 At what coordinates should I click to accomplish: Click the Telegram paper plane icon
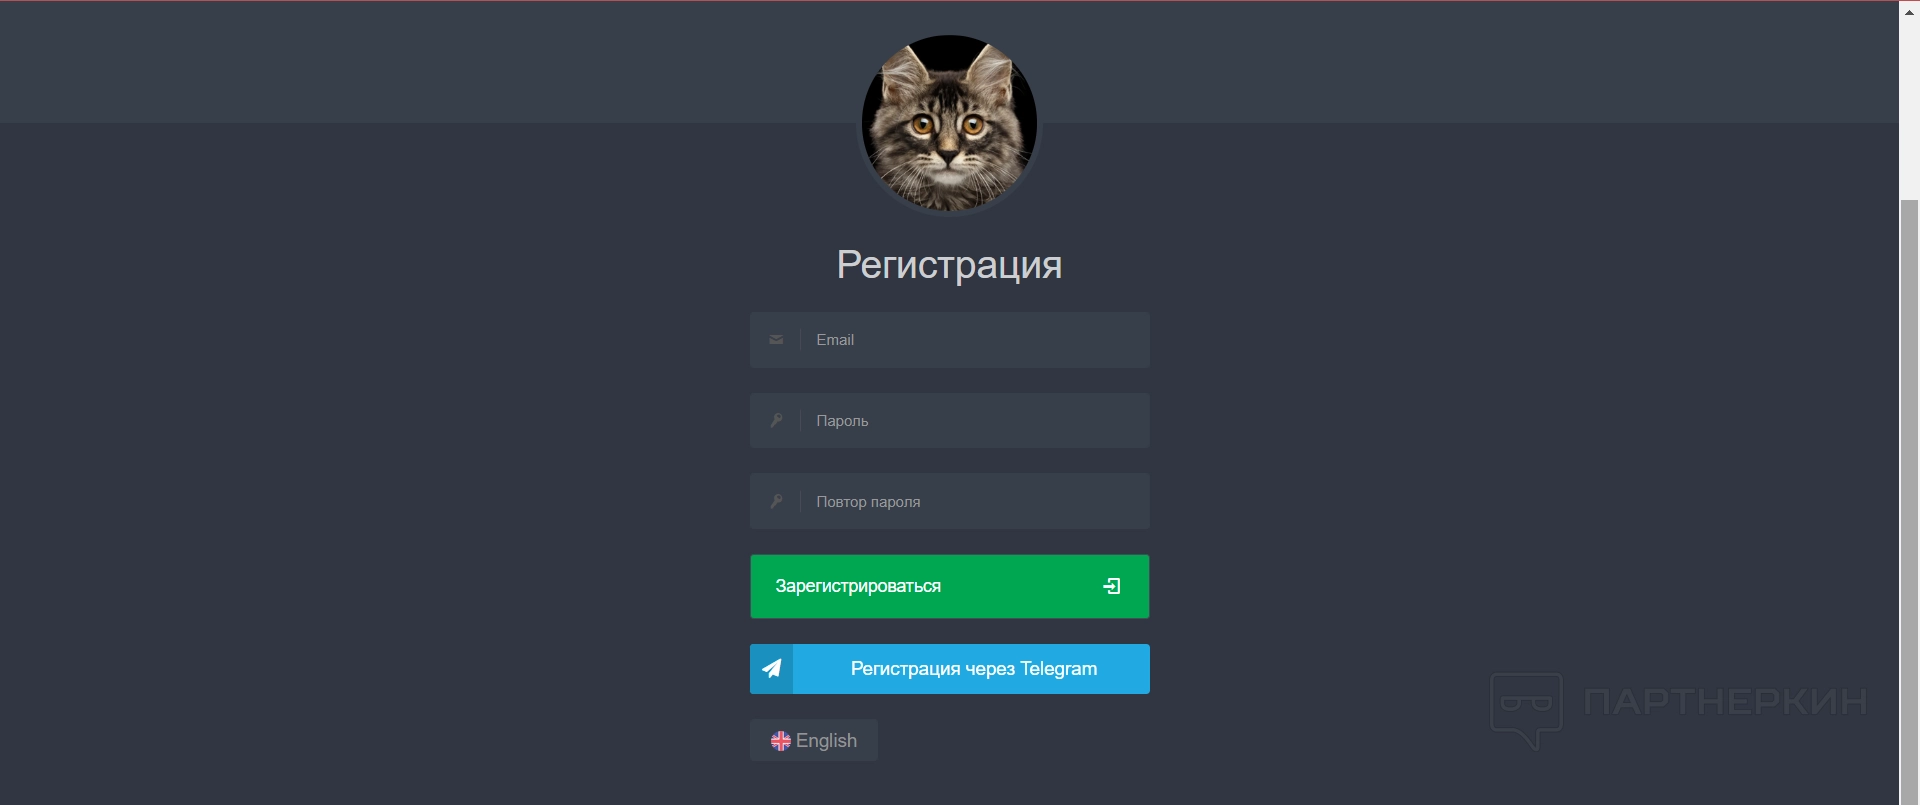pos(772,669)
